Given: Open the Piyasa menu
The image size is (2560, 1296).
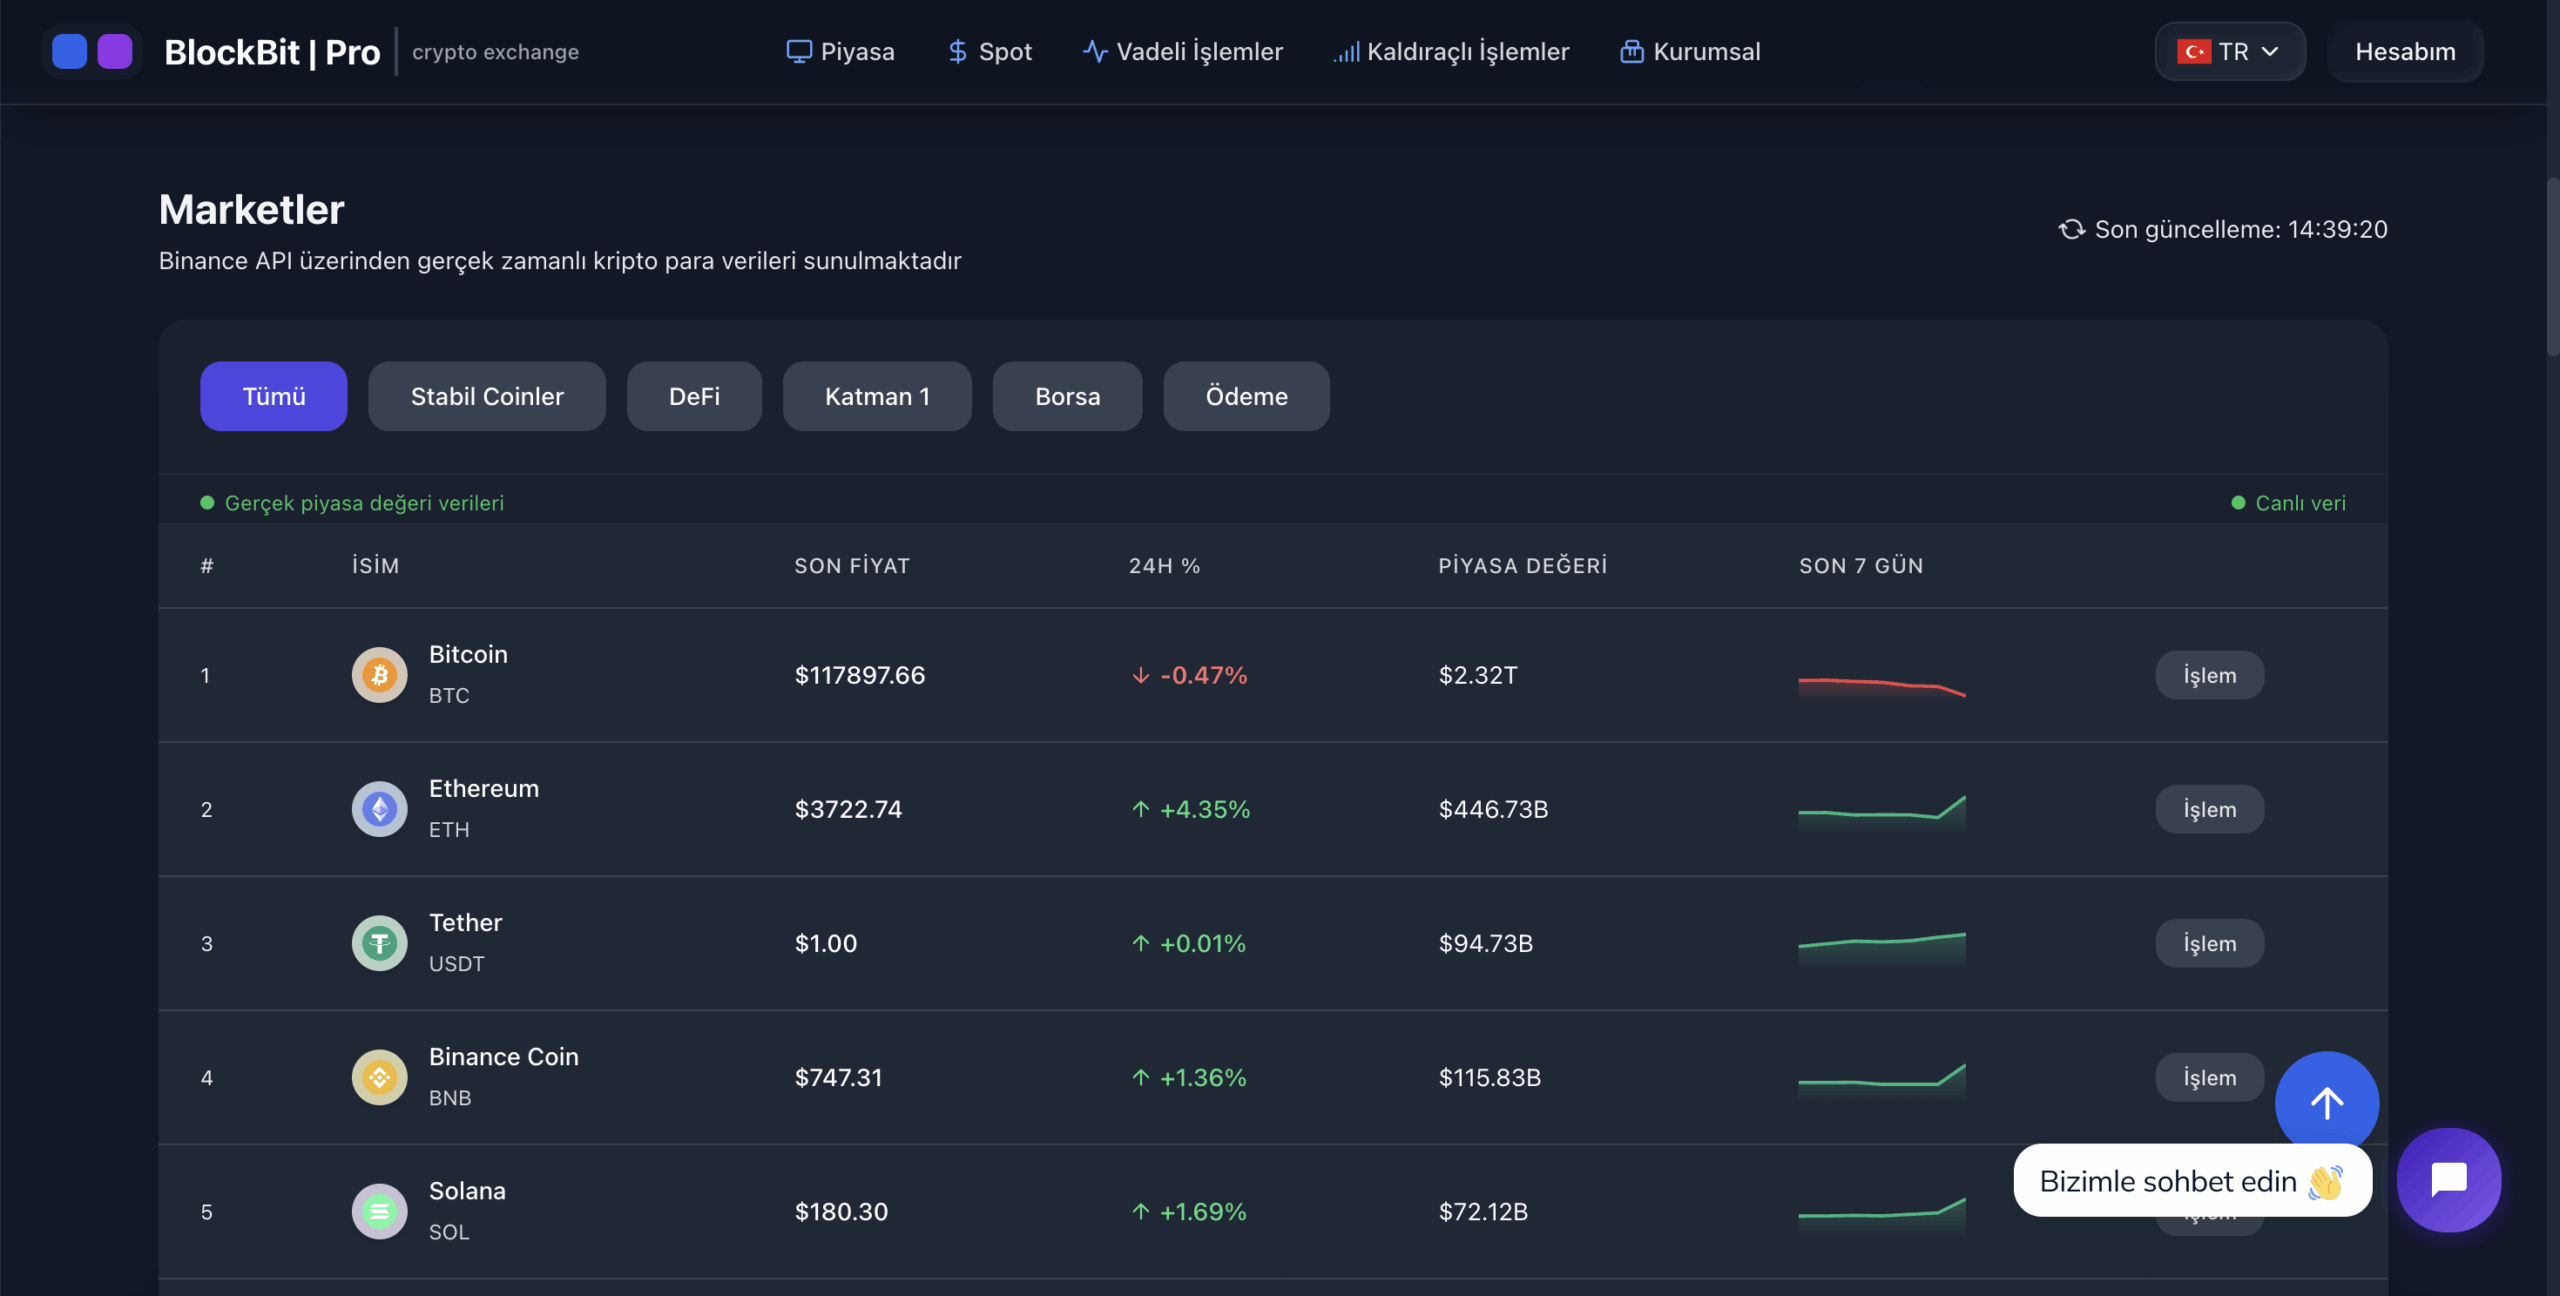Looking at the screenshot, I should click(x=840, y=52).
